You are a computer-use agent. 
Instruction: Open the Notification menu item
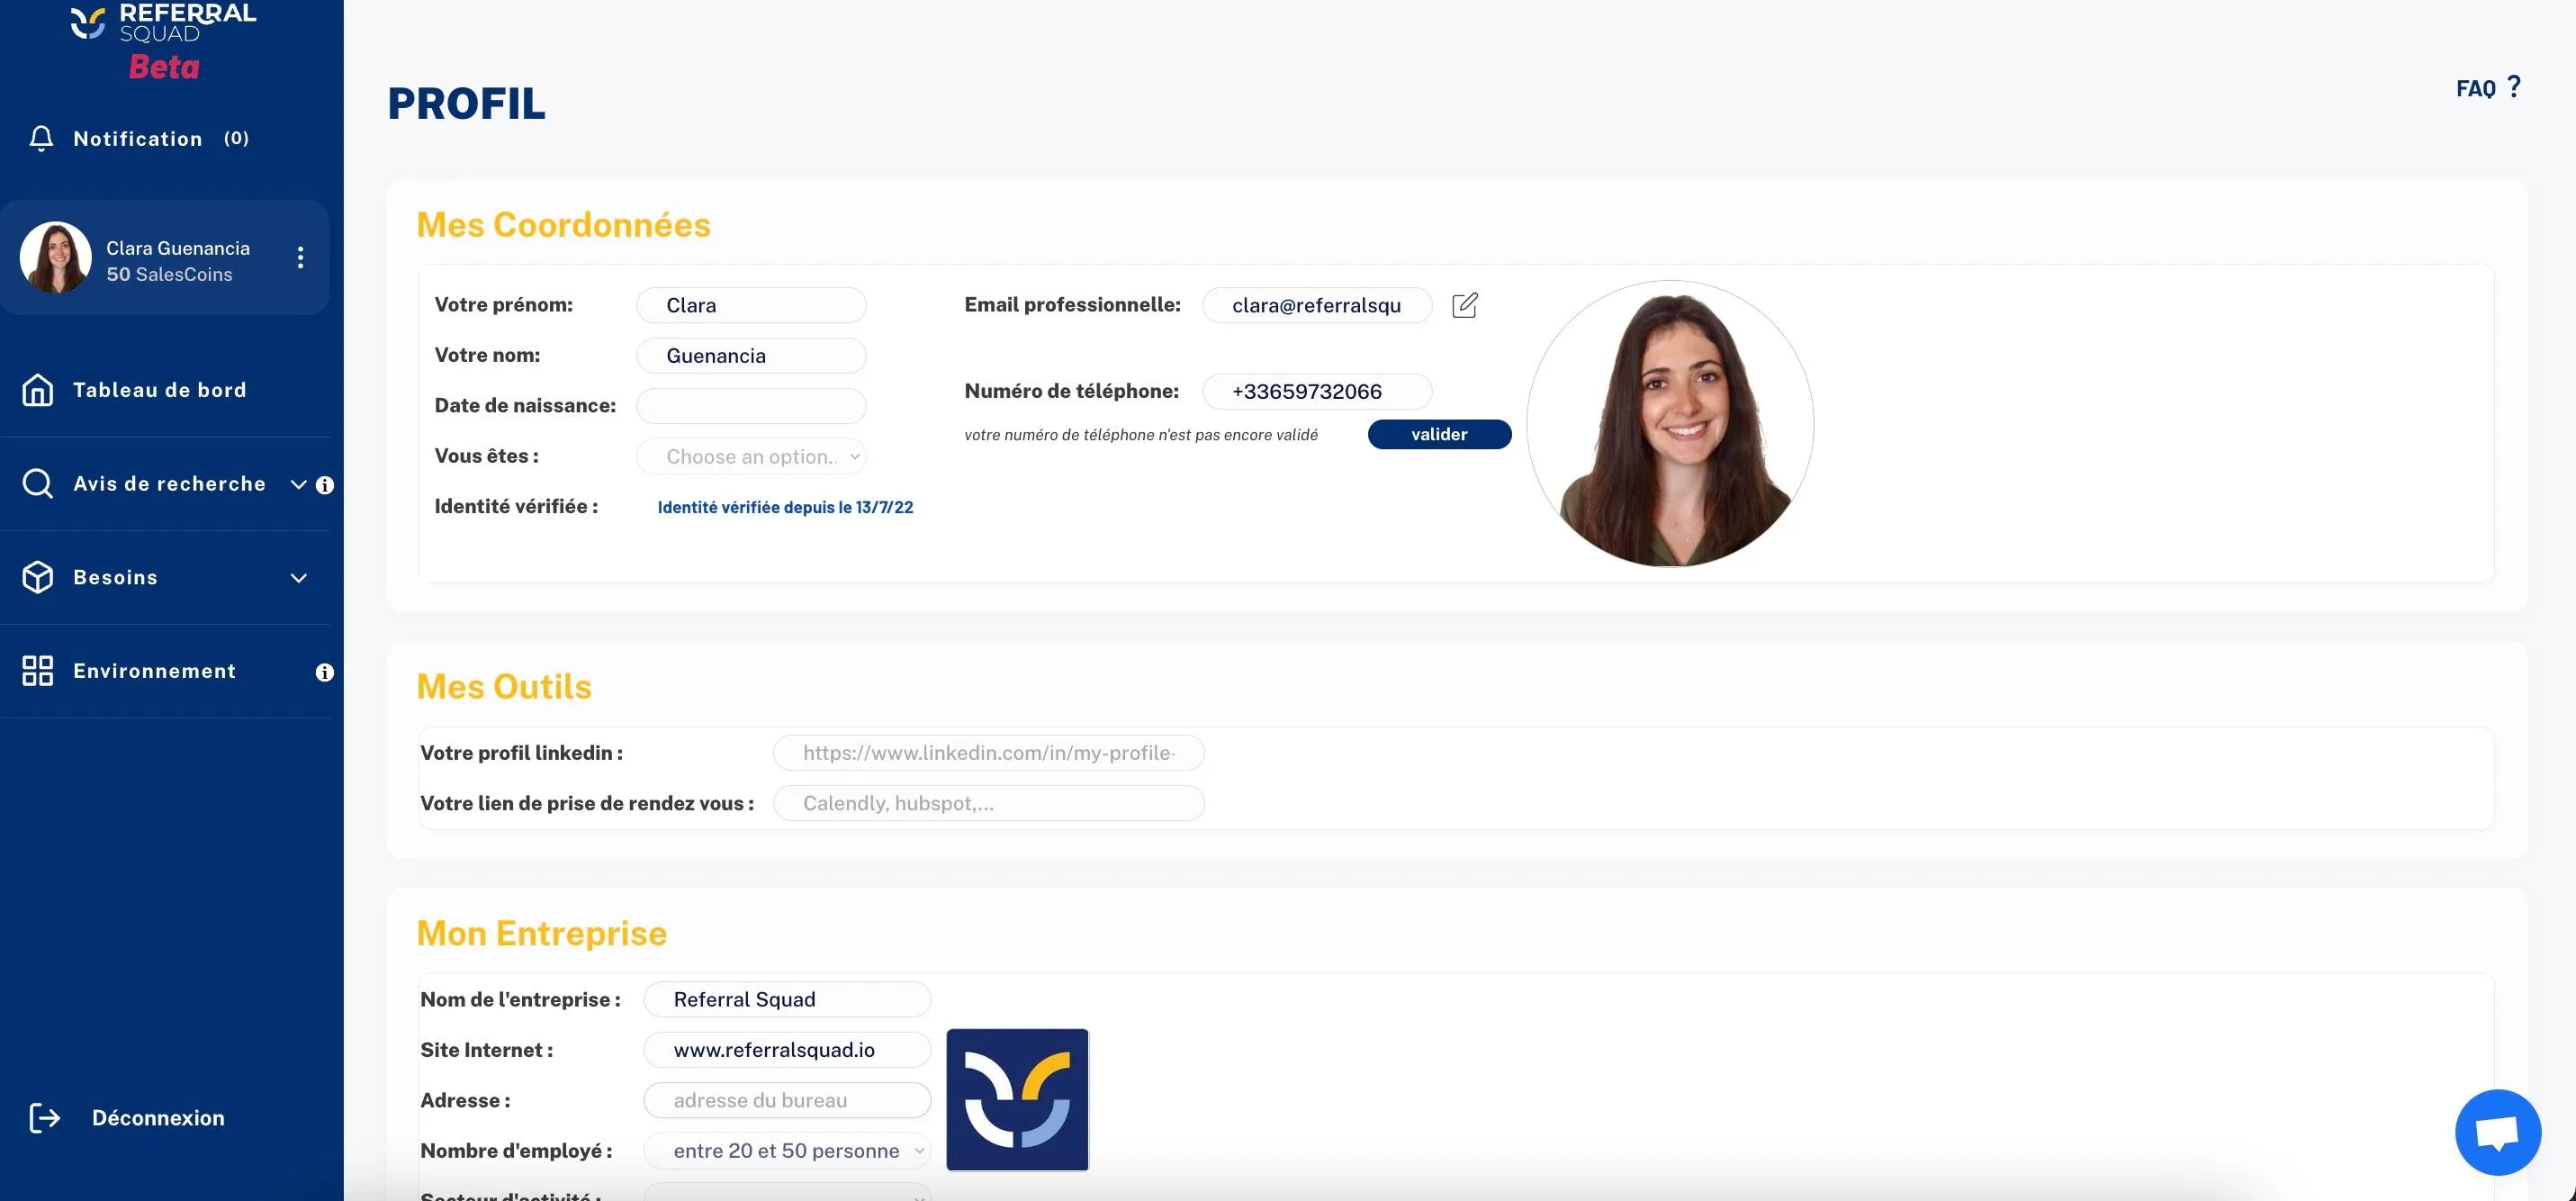tap(139, 139)
